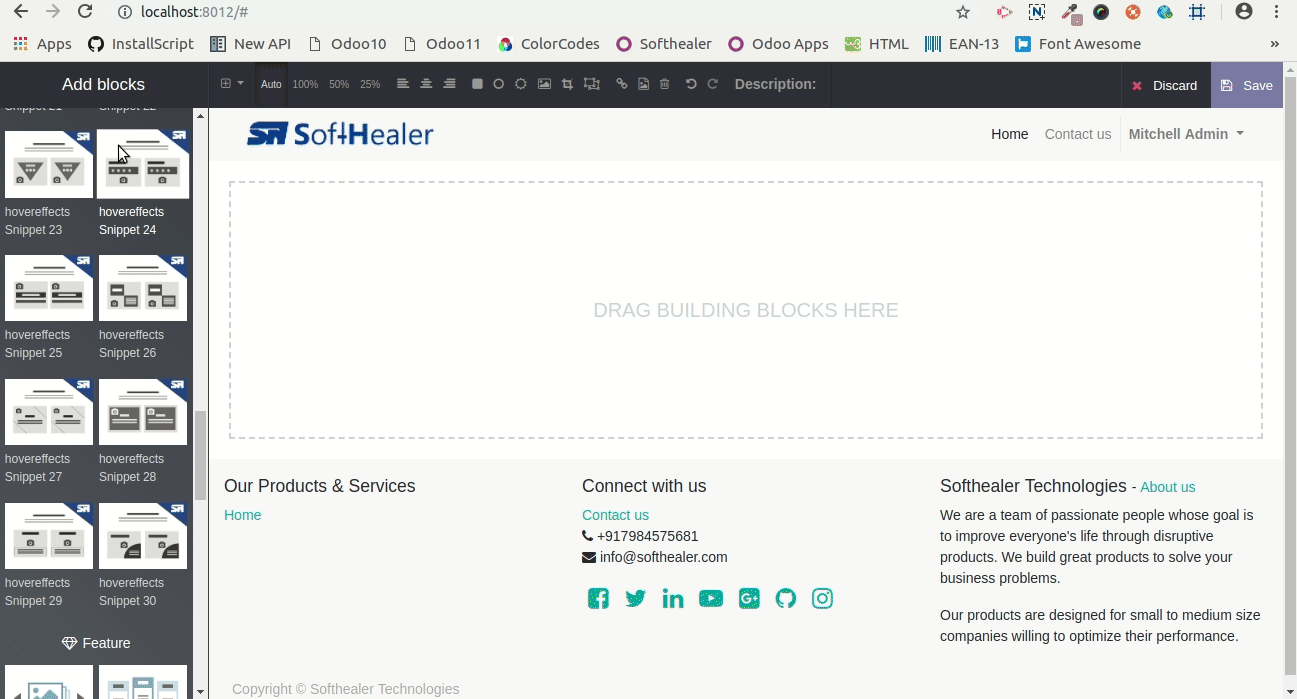Click the Softhealer logo in the header
Image resolution: width=1297 pixels, height=699 pixels.
(340, 134)
